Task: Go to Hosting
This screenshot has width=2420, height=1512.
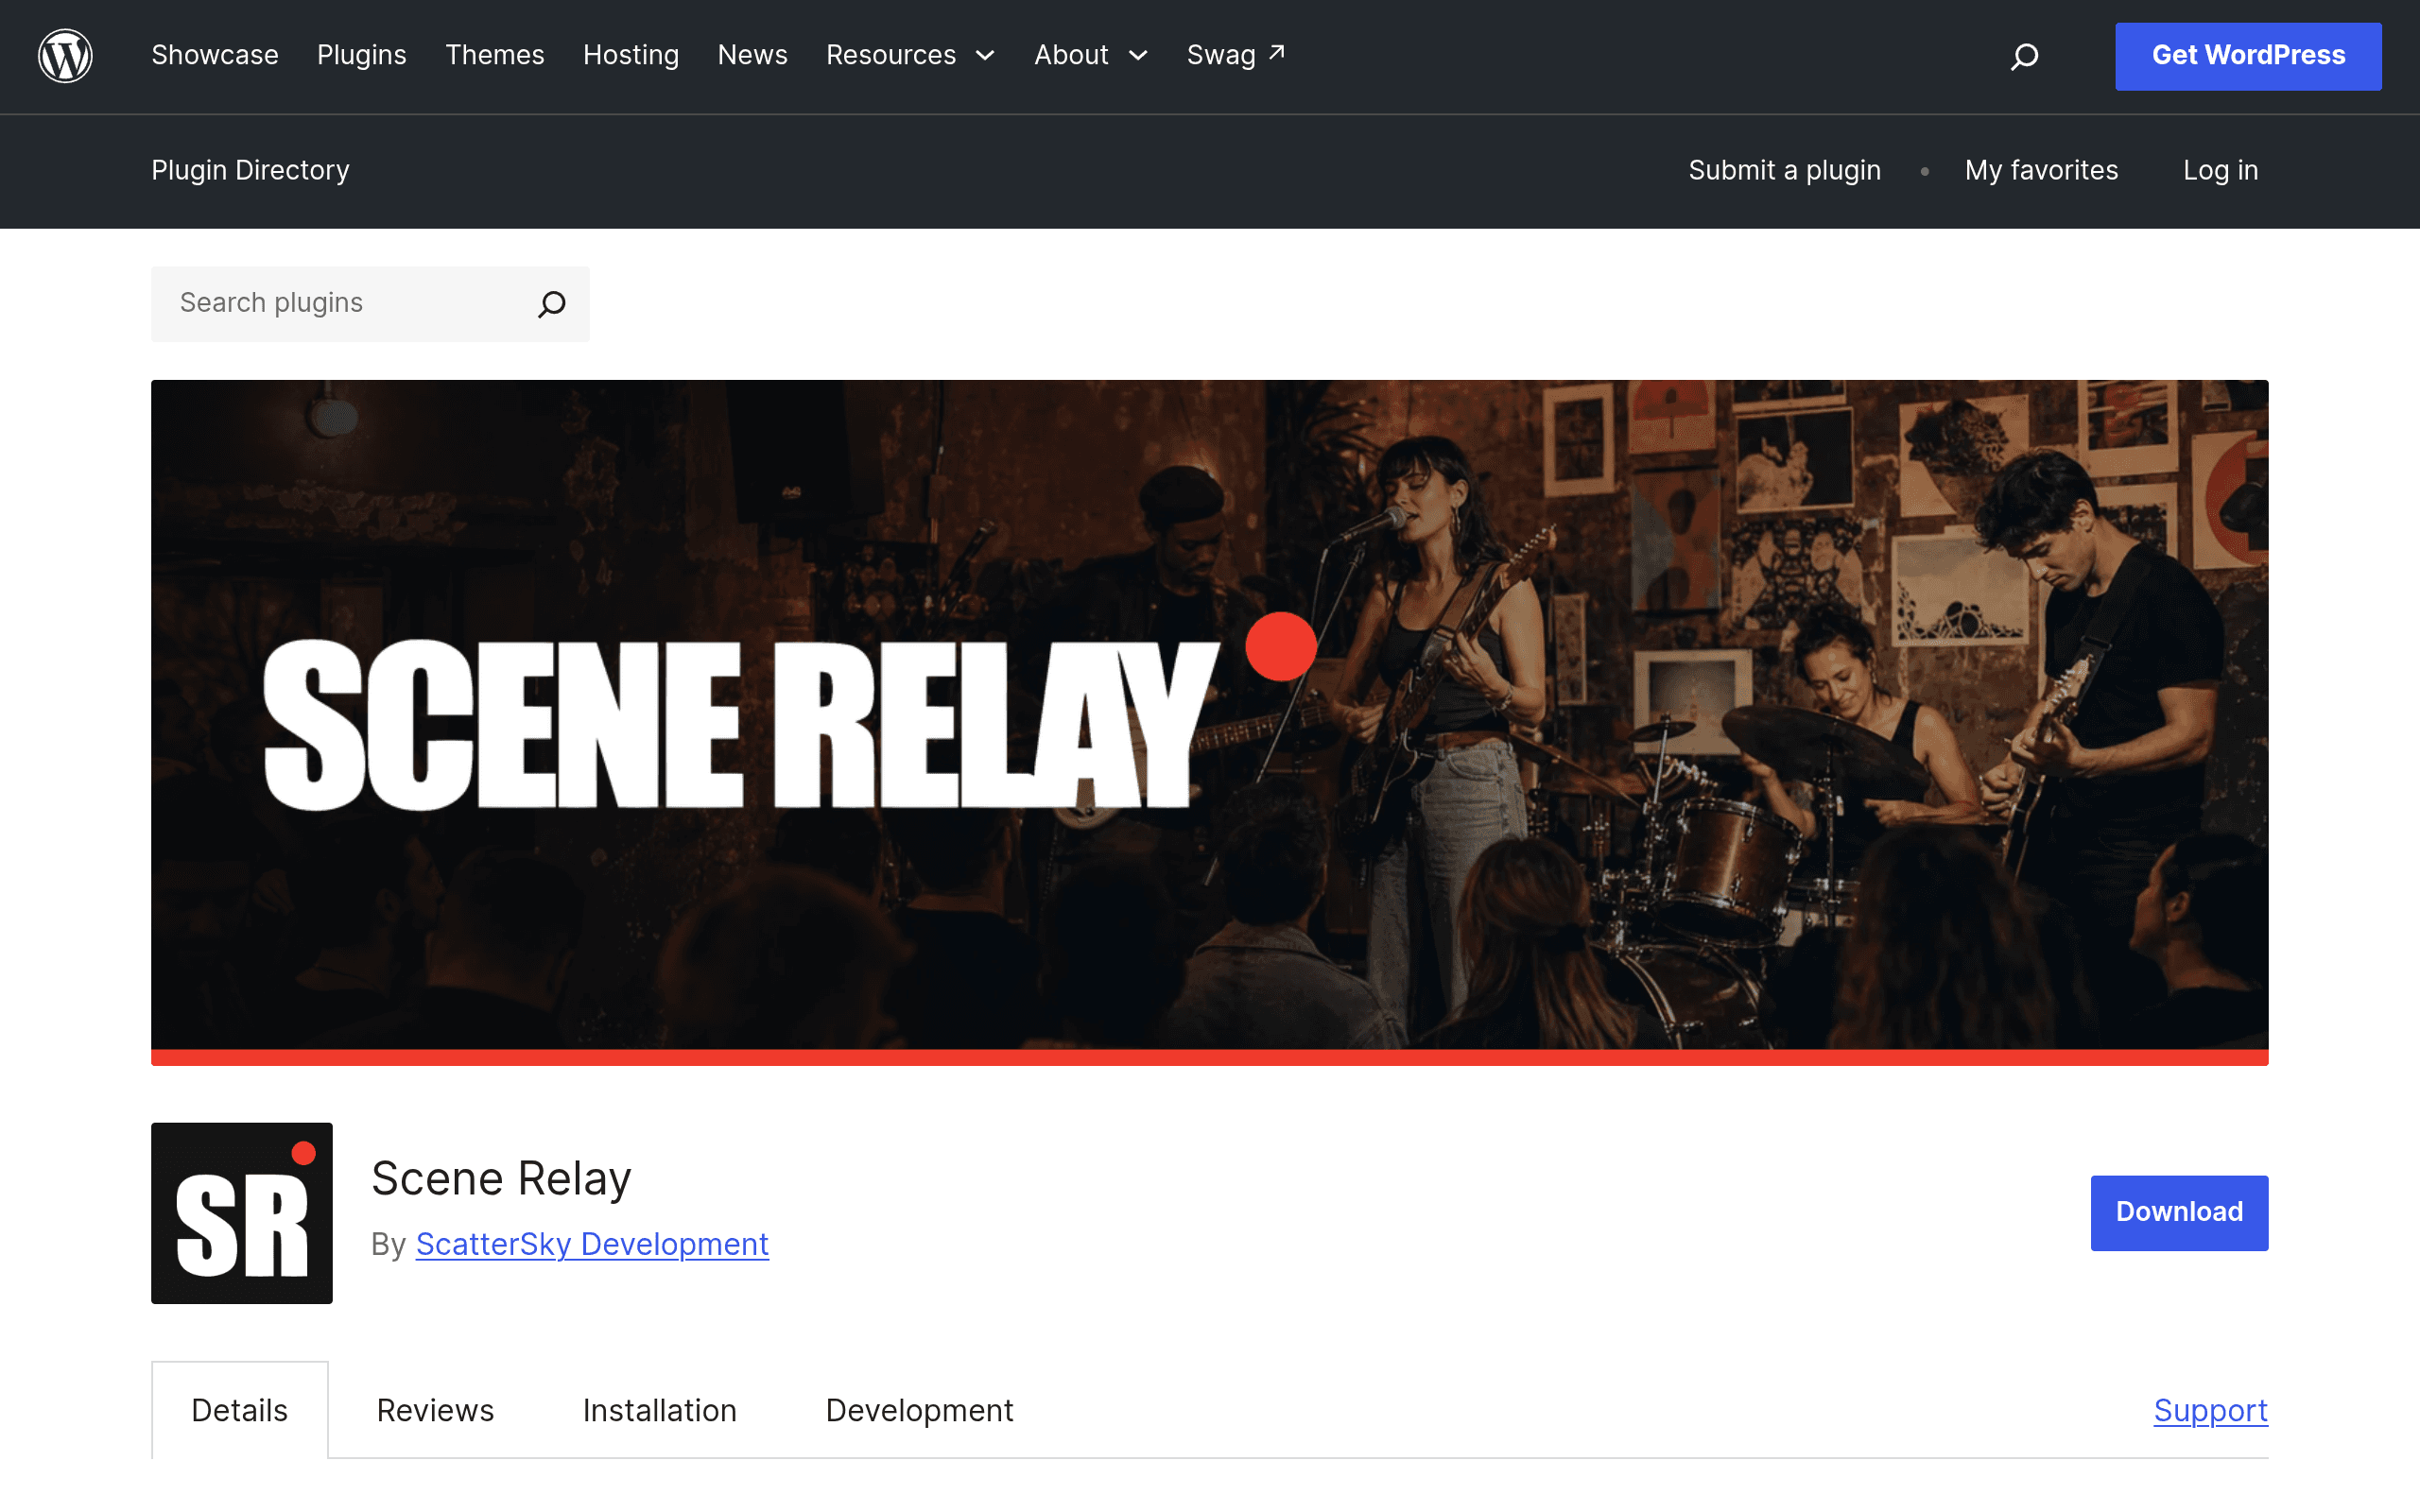Action: pyautogui.click(x=631, y=55)
